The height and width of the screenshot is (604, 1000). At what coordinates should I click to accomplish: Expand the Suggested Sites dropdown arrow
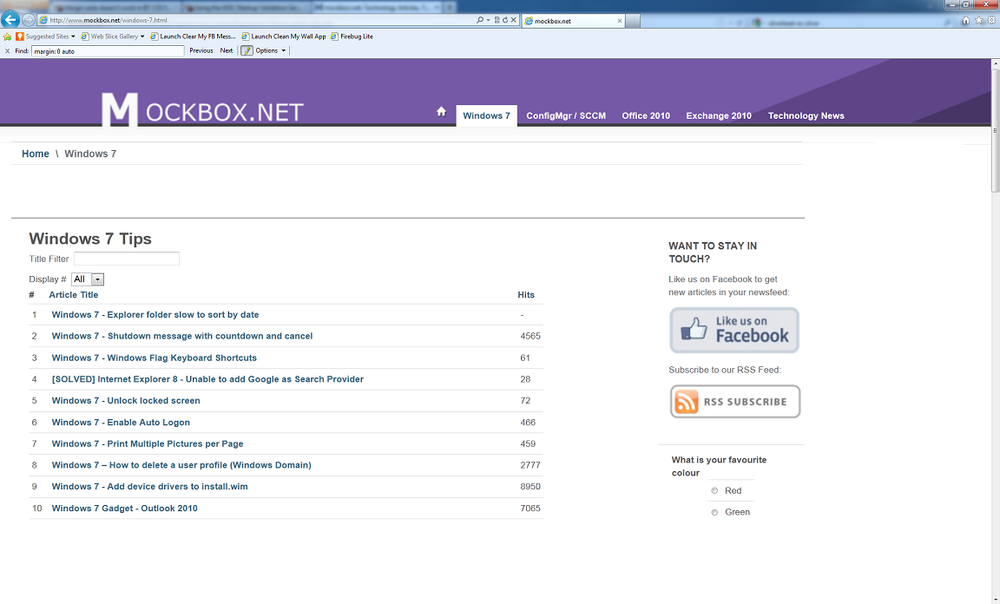73,36
